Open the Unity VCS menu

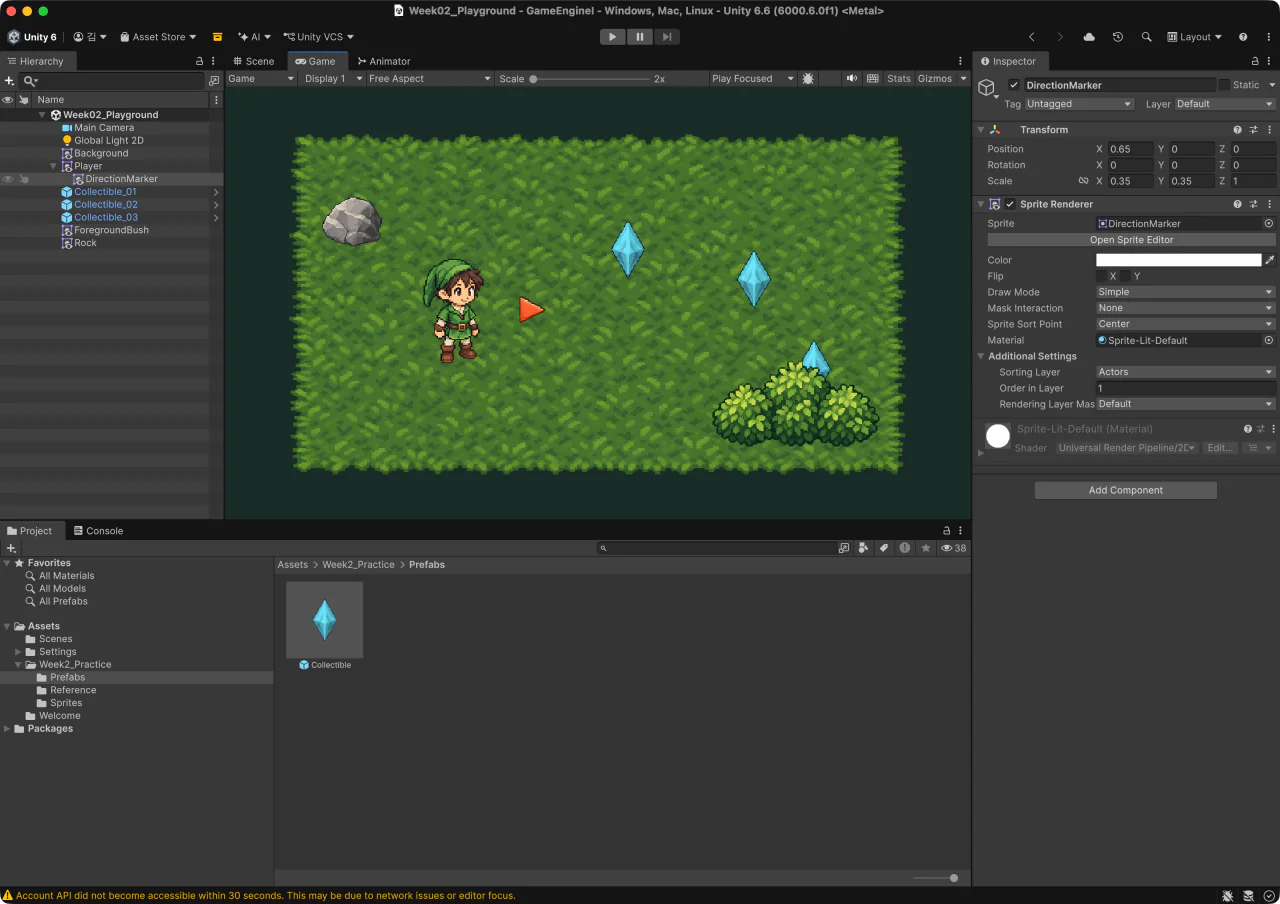[x=318, y=37]
